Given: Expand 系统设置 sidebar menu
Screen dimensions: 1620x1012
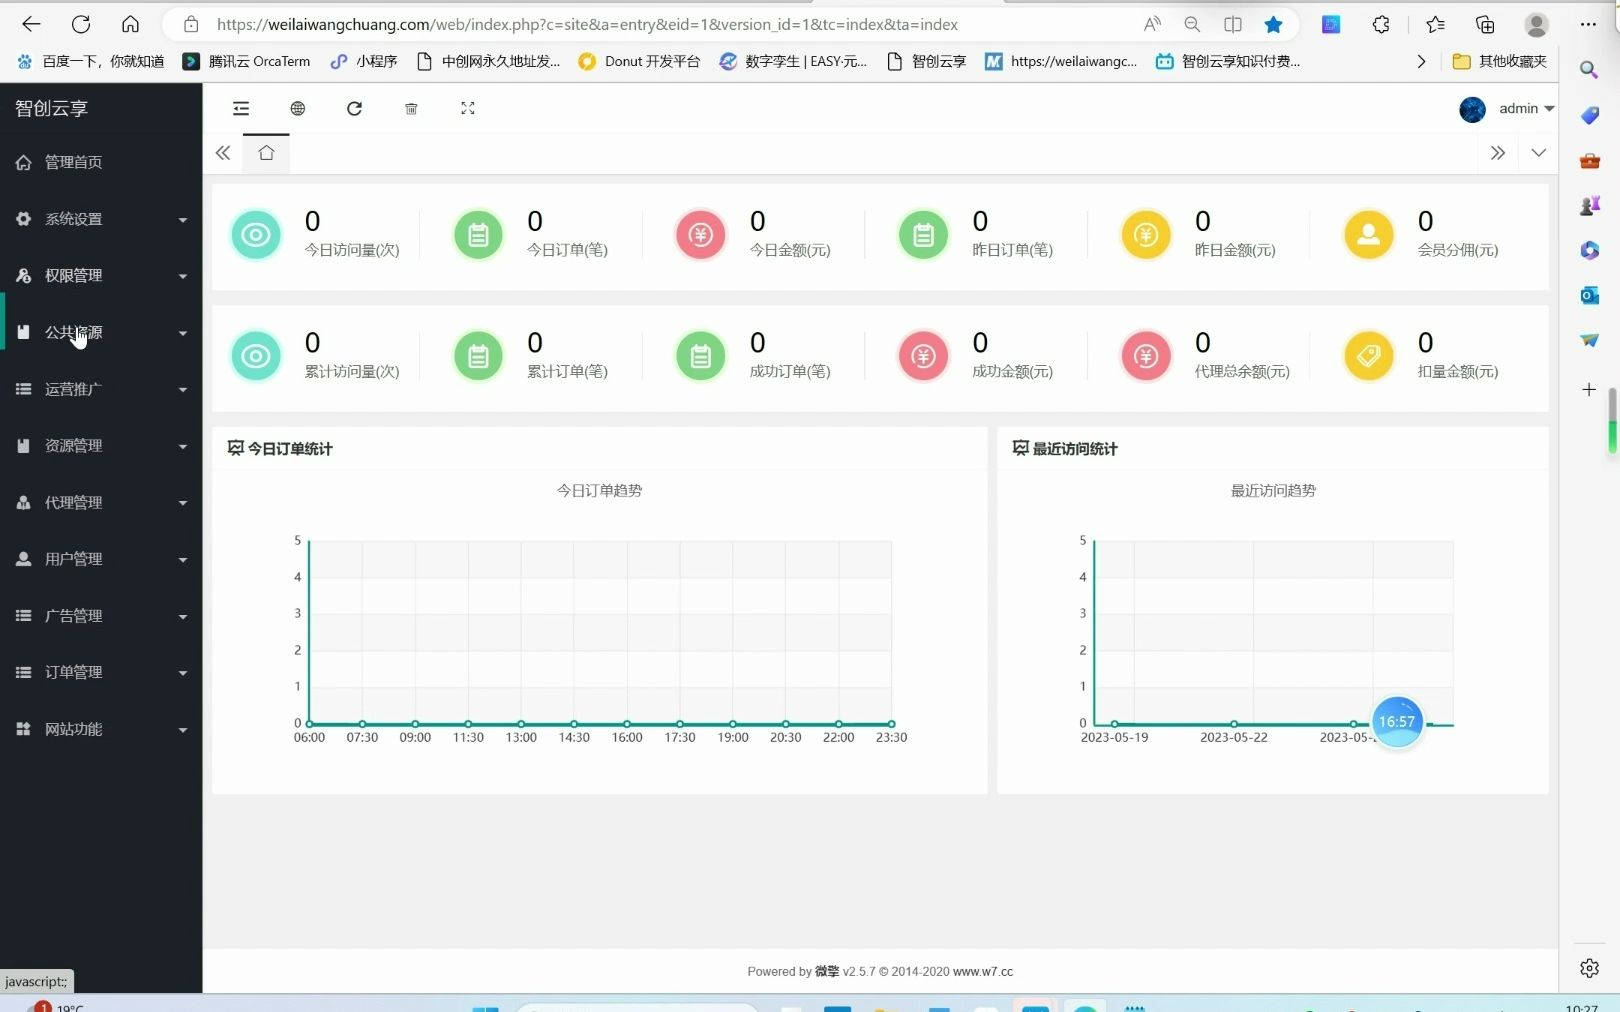Looking at the screenshot, I should click(101, 219).
